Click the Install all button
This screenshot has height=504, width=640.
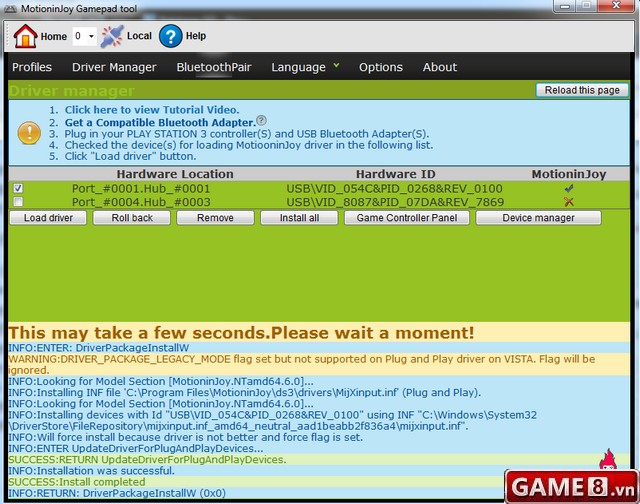click(299, 218)
